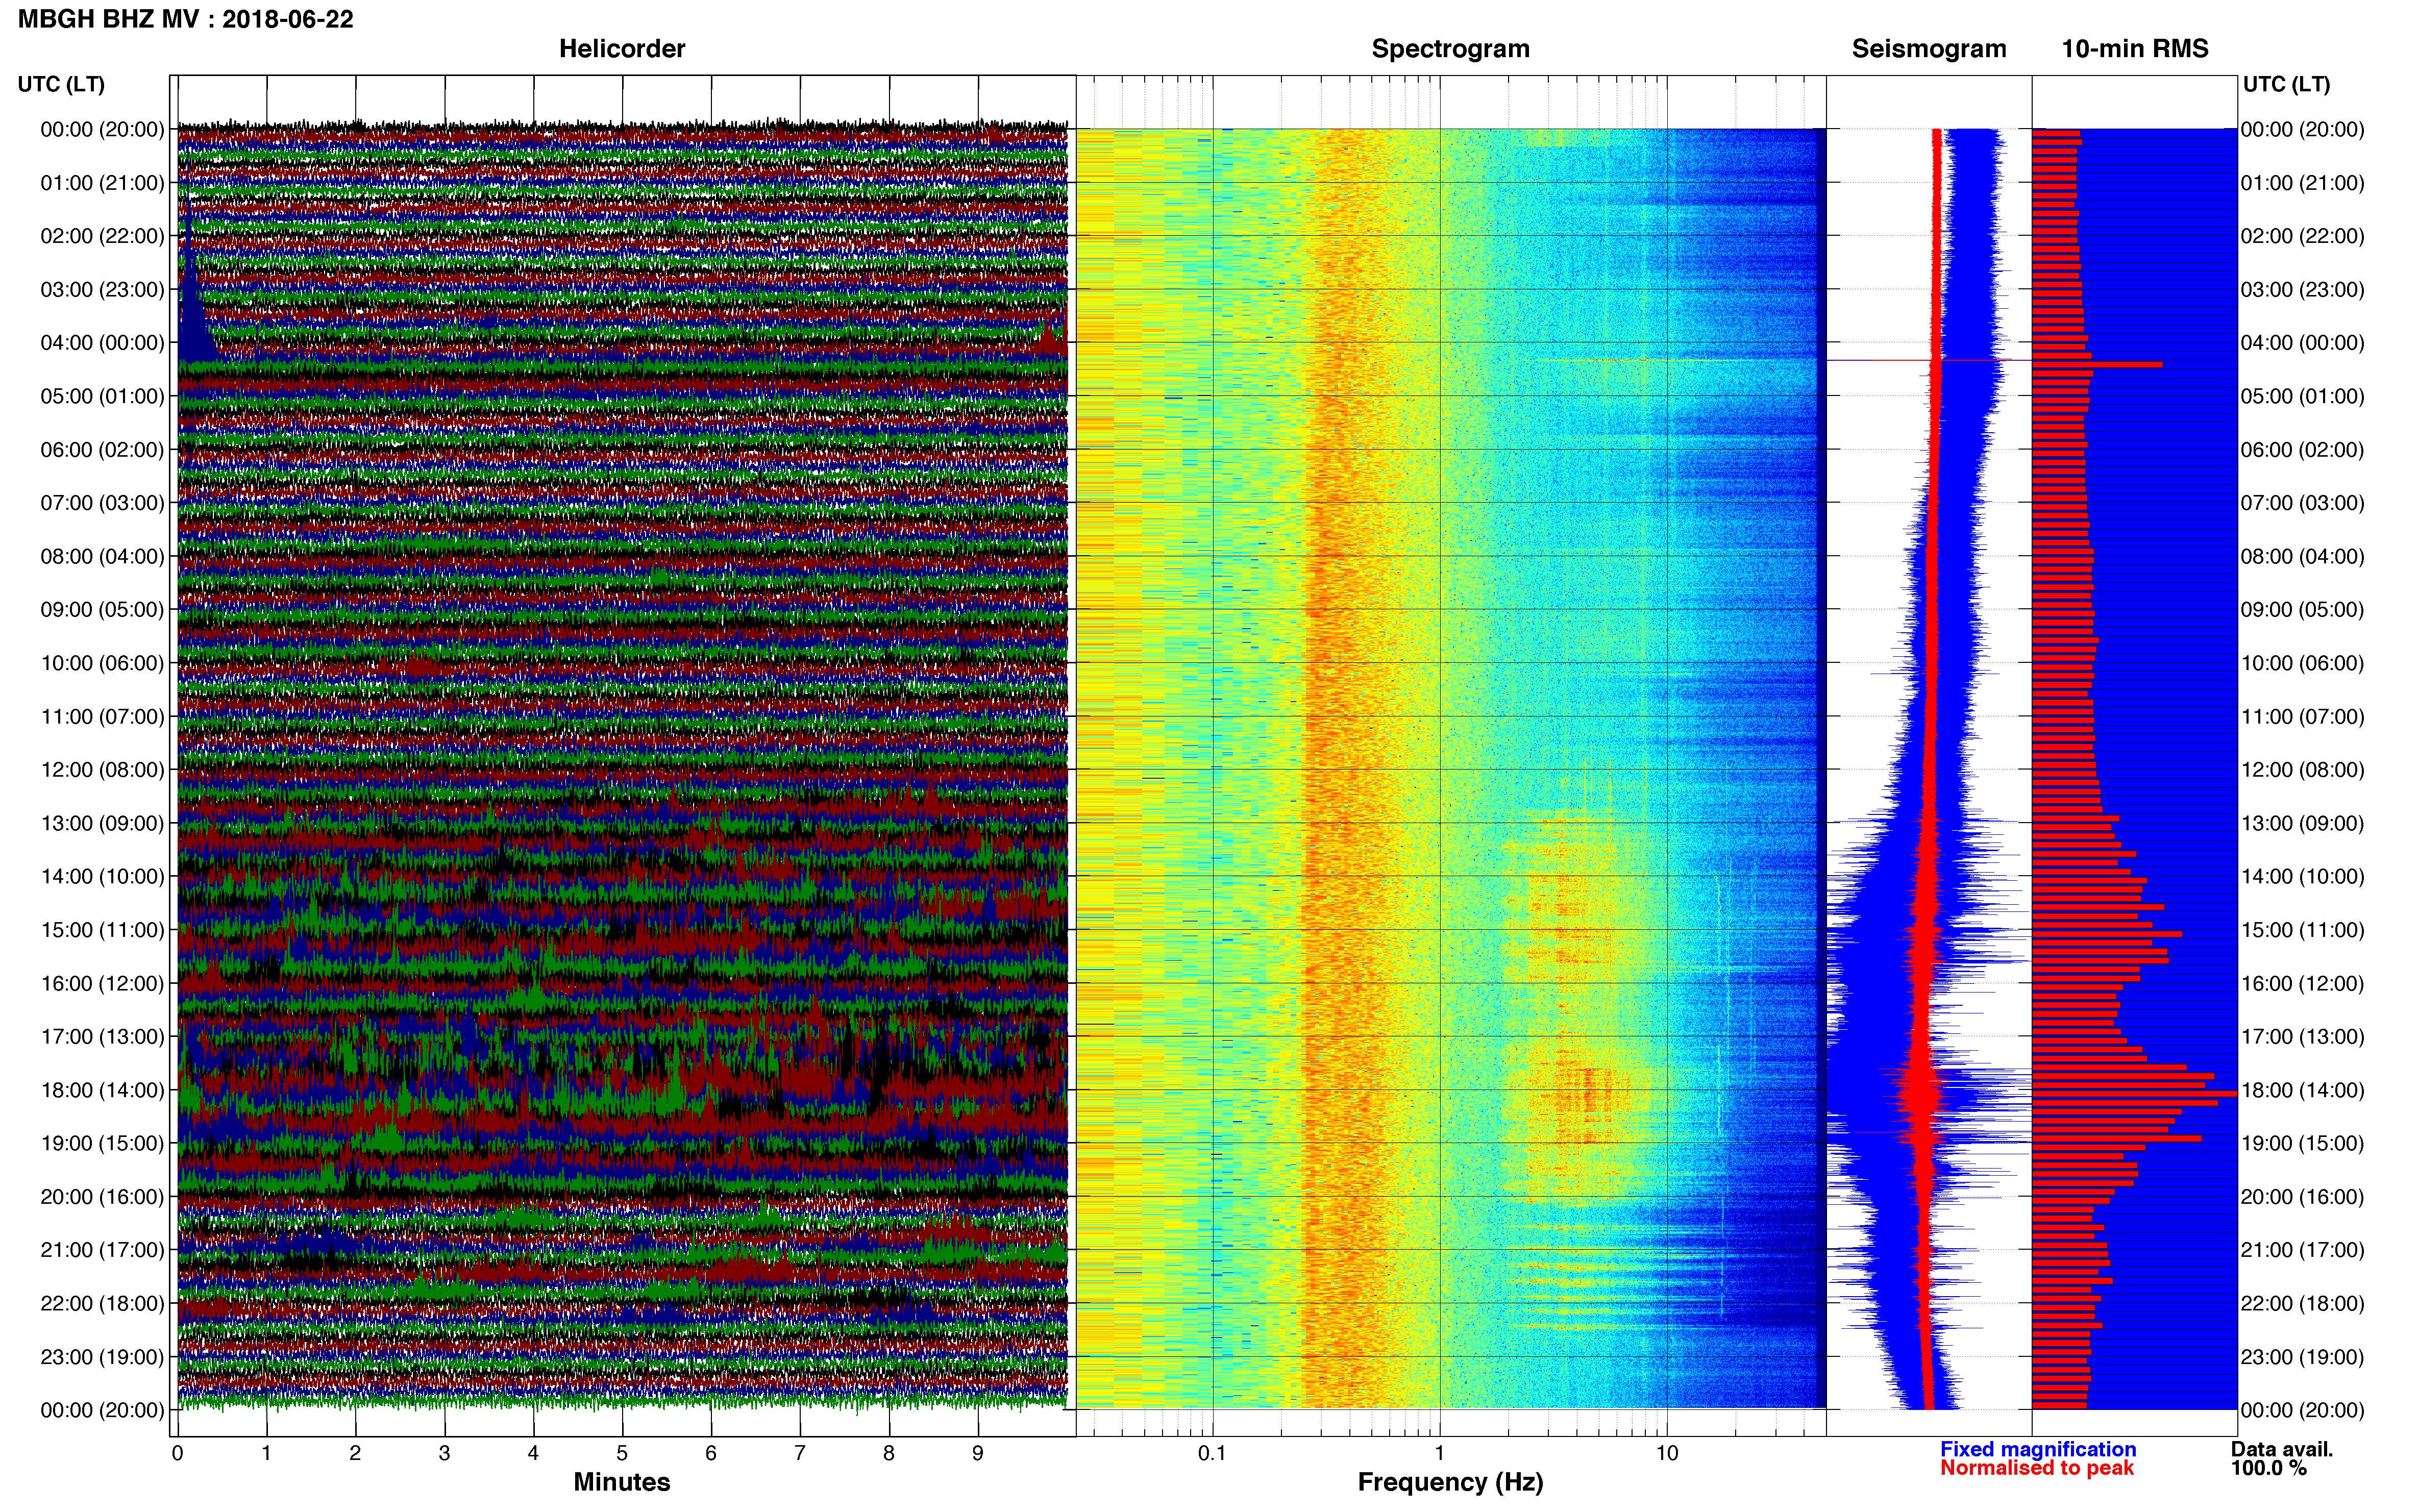Viewport: 2419px width, 1512px height.
Task: Click '05:00 (01:00)' on the left time axis
Action: [x=102, y=396]
